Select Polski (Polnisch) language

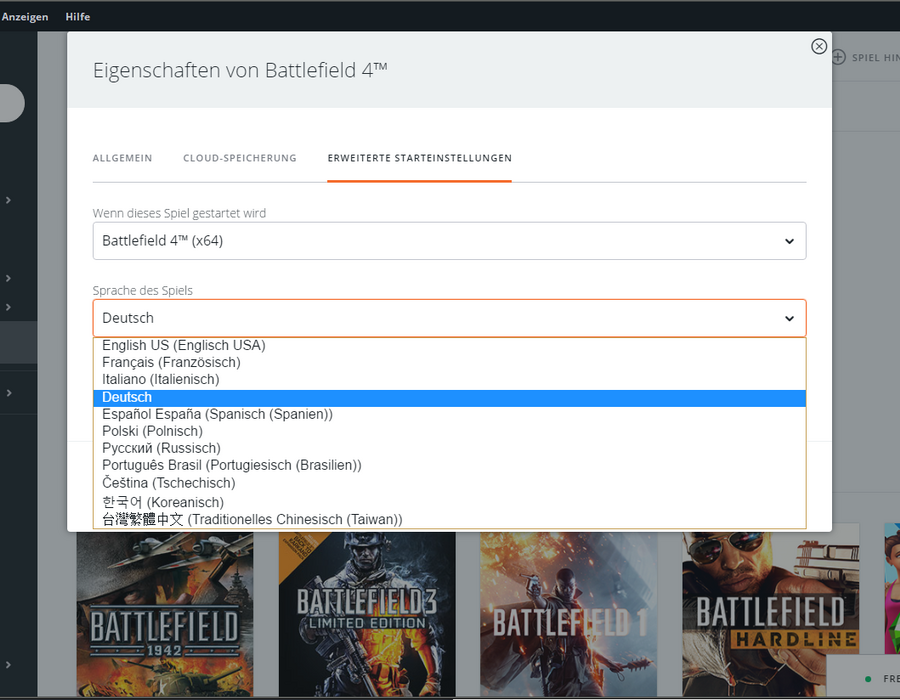pyautogui.click(x=449, y=431)
